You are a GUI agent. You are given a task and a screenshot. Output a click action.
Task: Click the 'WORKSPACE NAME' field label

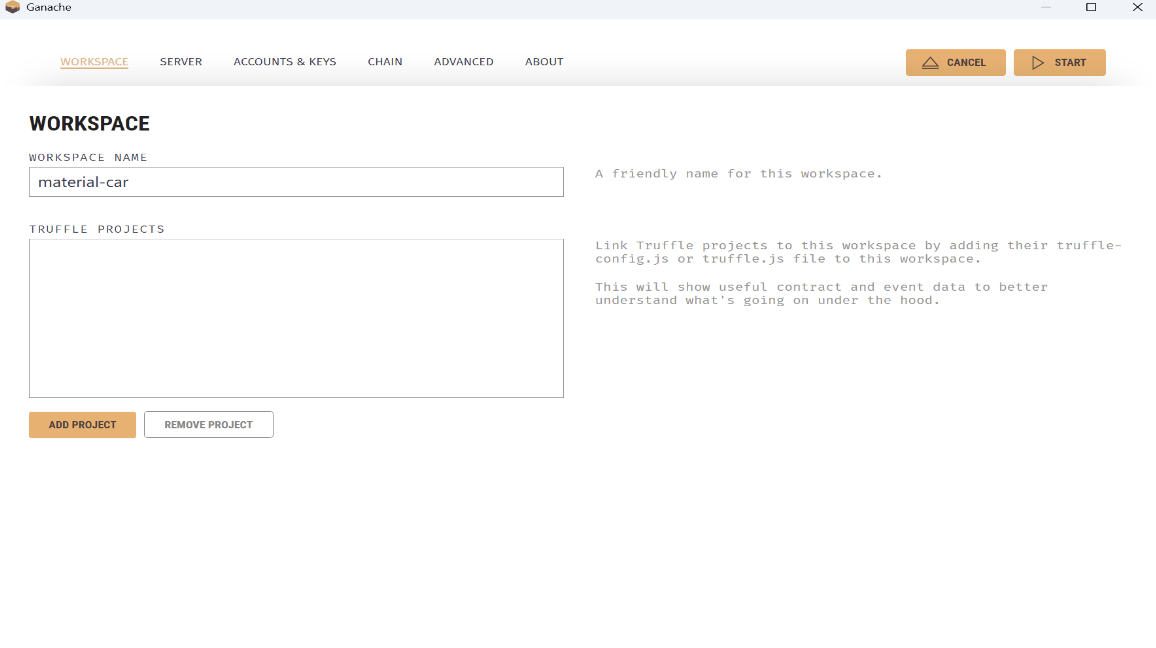(88, 158)
